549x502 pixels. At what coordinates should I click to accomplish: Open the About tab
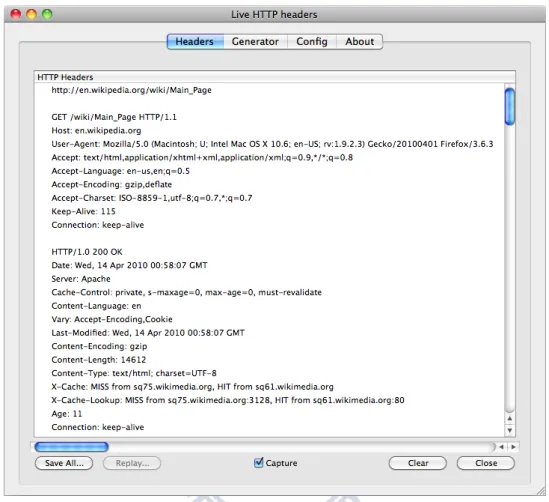coord(360,42)
